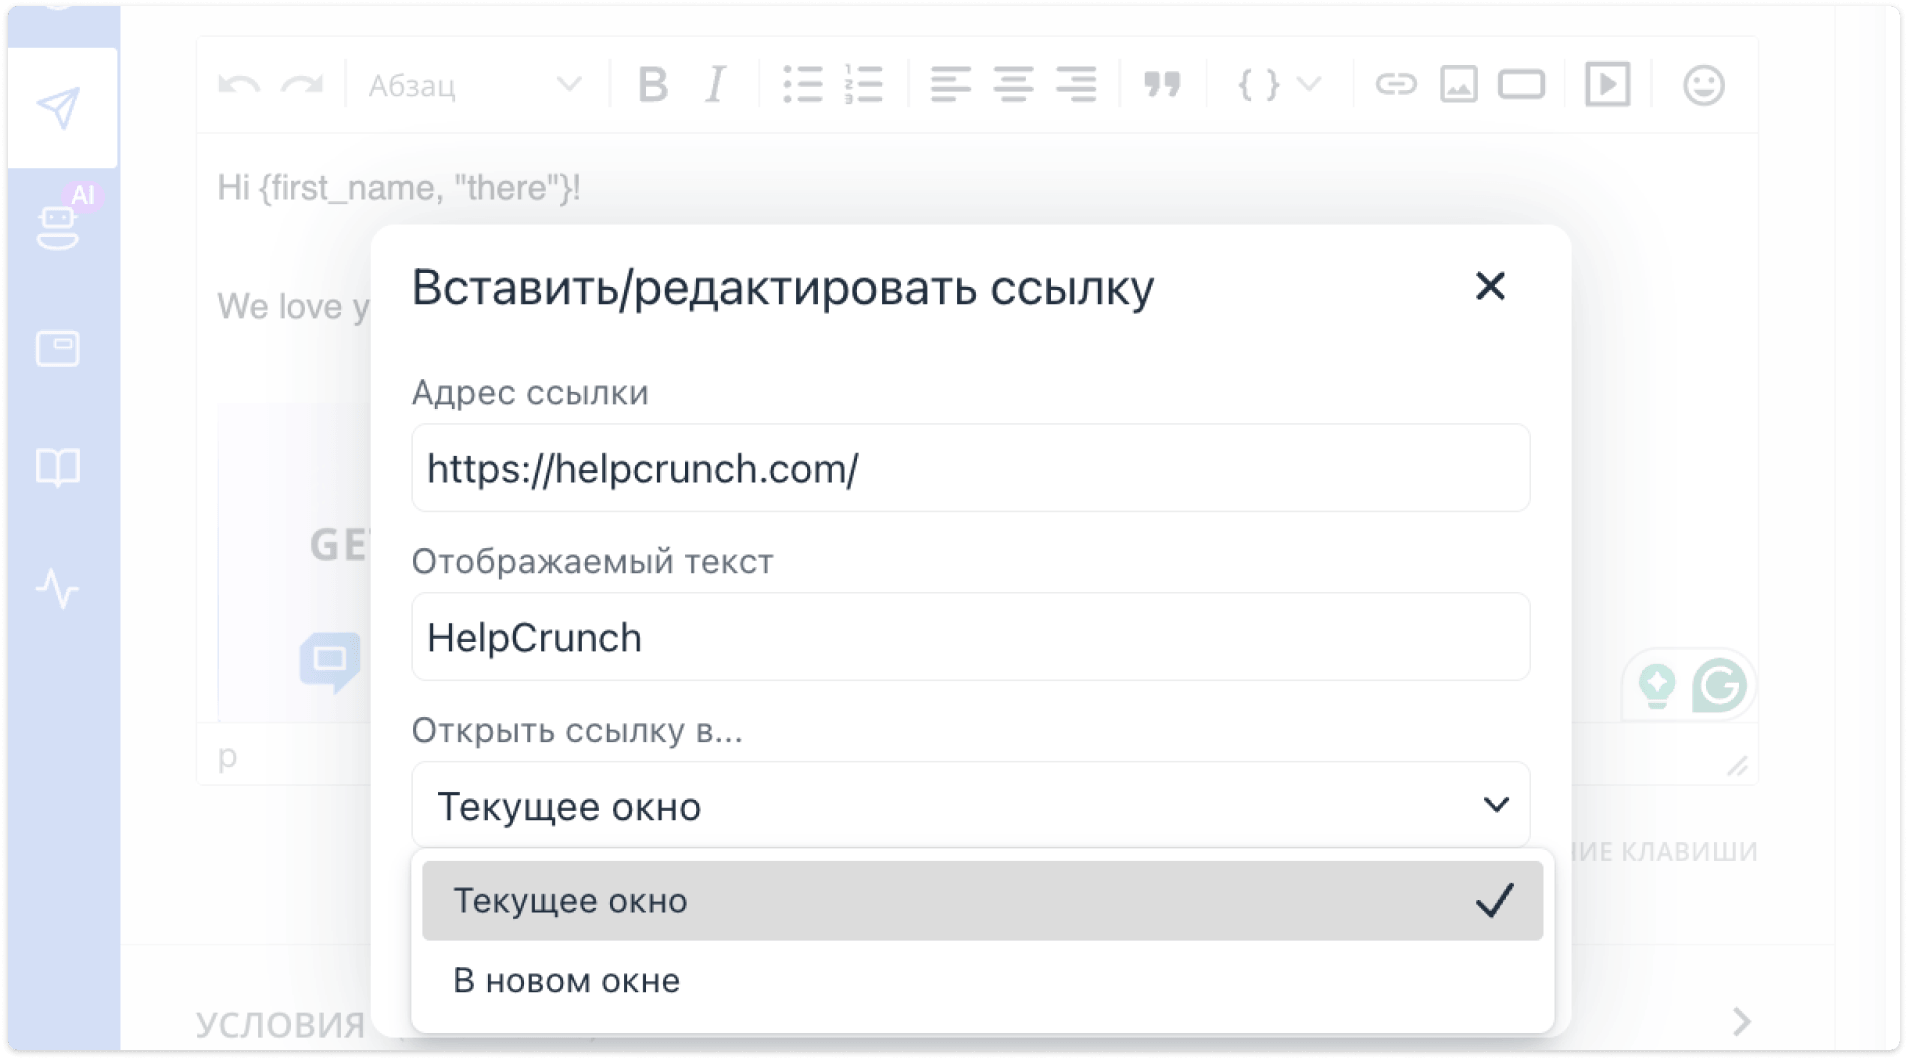
Task: Open the emoji picker
Action: pos(1704,85)
